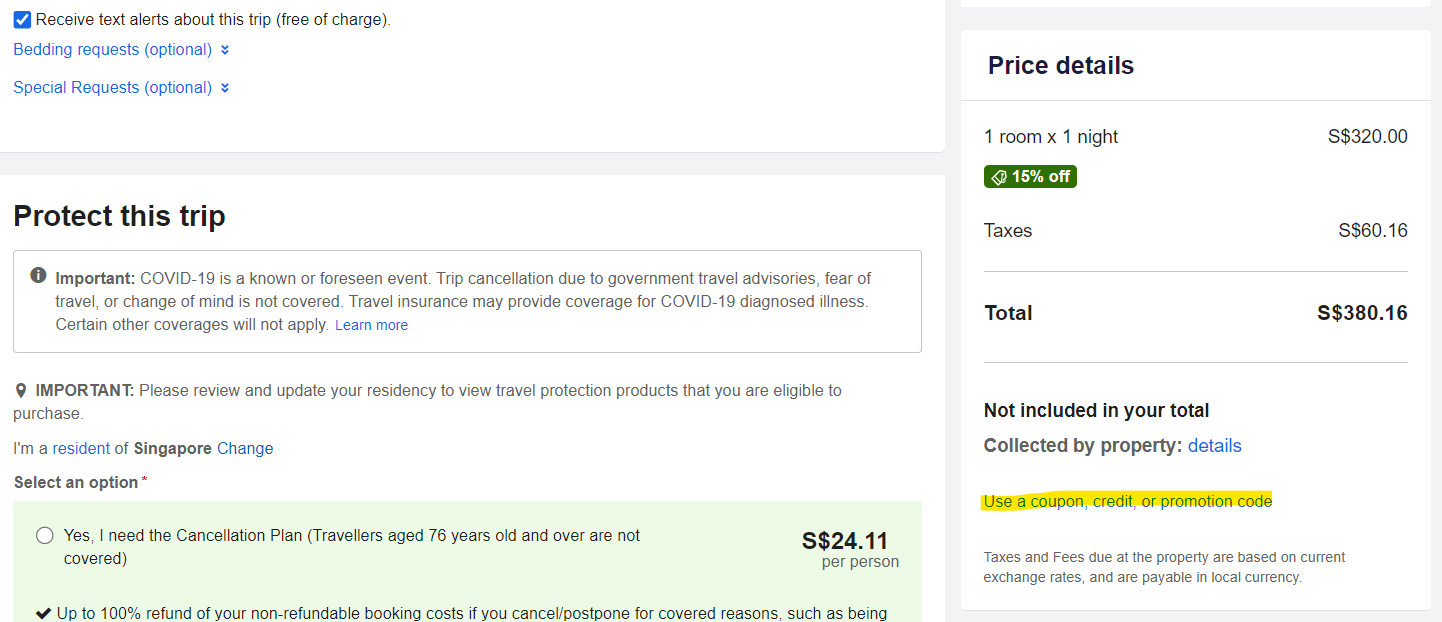Click the double-chevron beside Special Requests
Screen dimensions: 1442x622
[226, 88]
